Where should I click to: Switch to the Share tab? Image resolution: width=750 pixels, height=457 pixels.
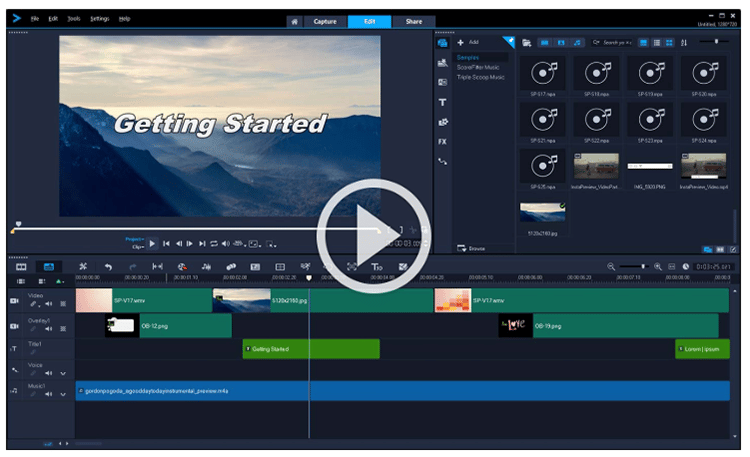coord(413,21)
